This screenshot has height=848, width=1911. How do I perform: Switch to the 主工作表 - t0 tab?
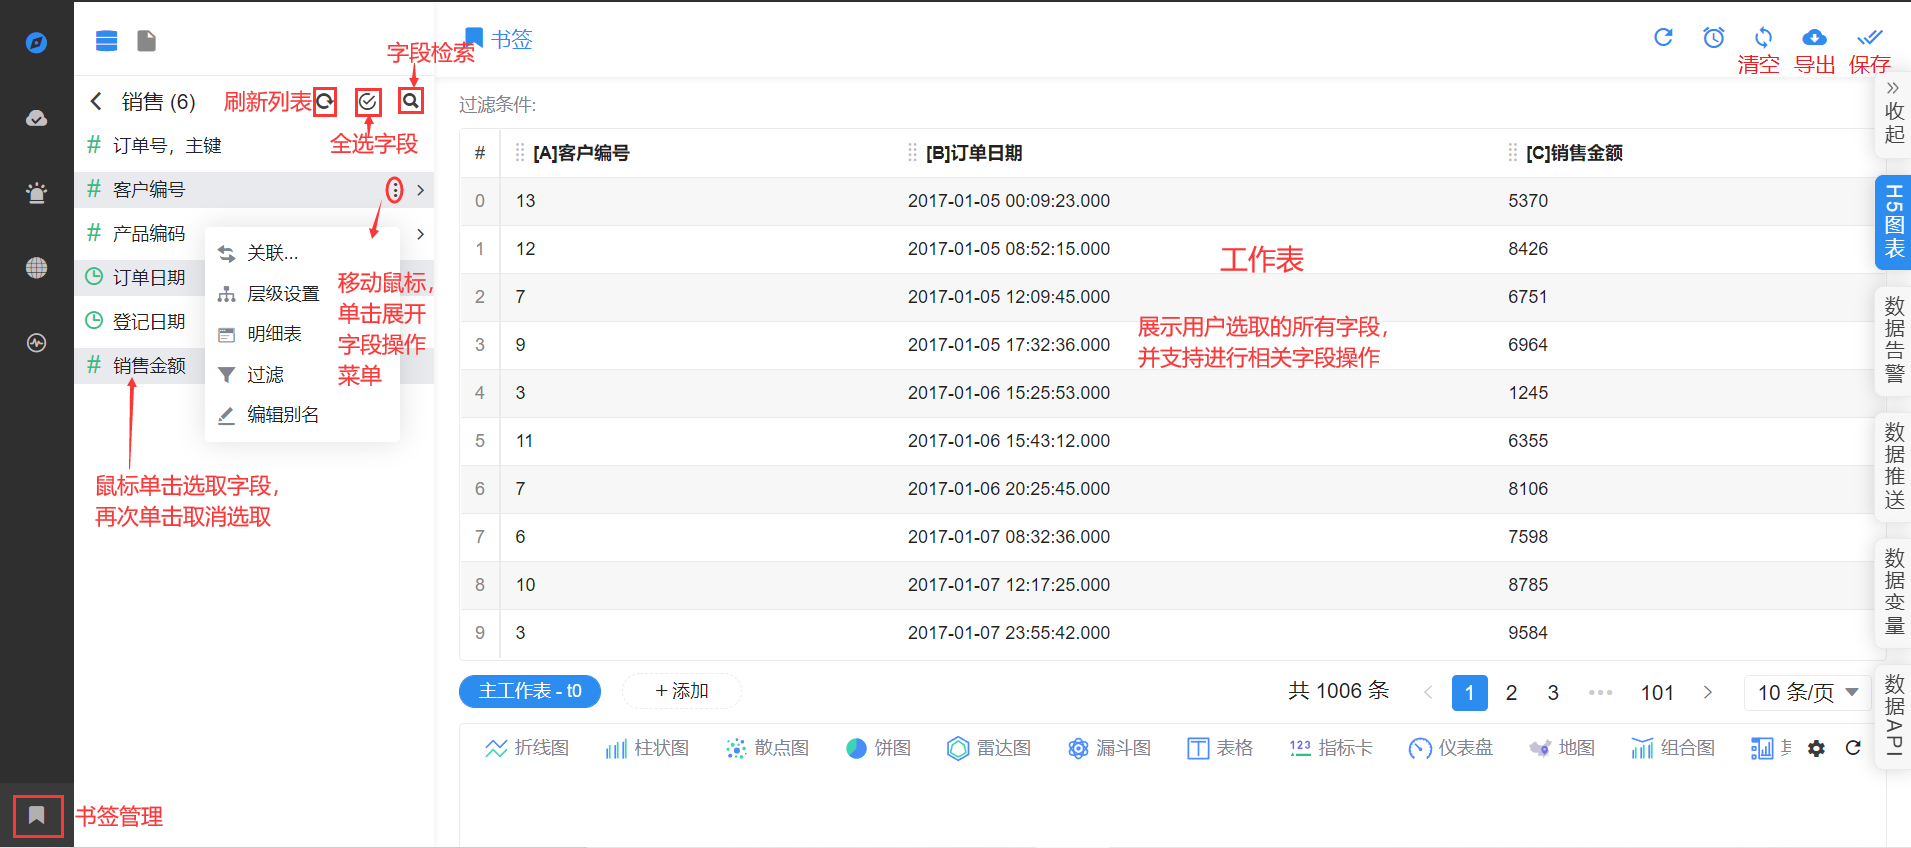pyautogui.click(x=530, y=691)
